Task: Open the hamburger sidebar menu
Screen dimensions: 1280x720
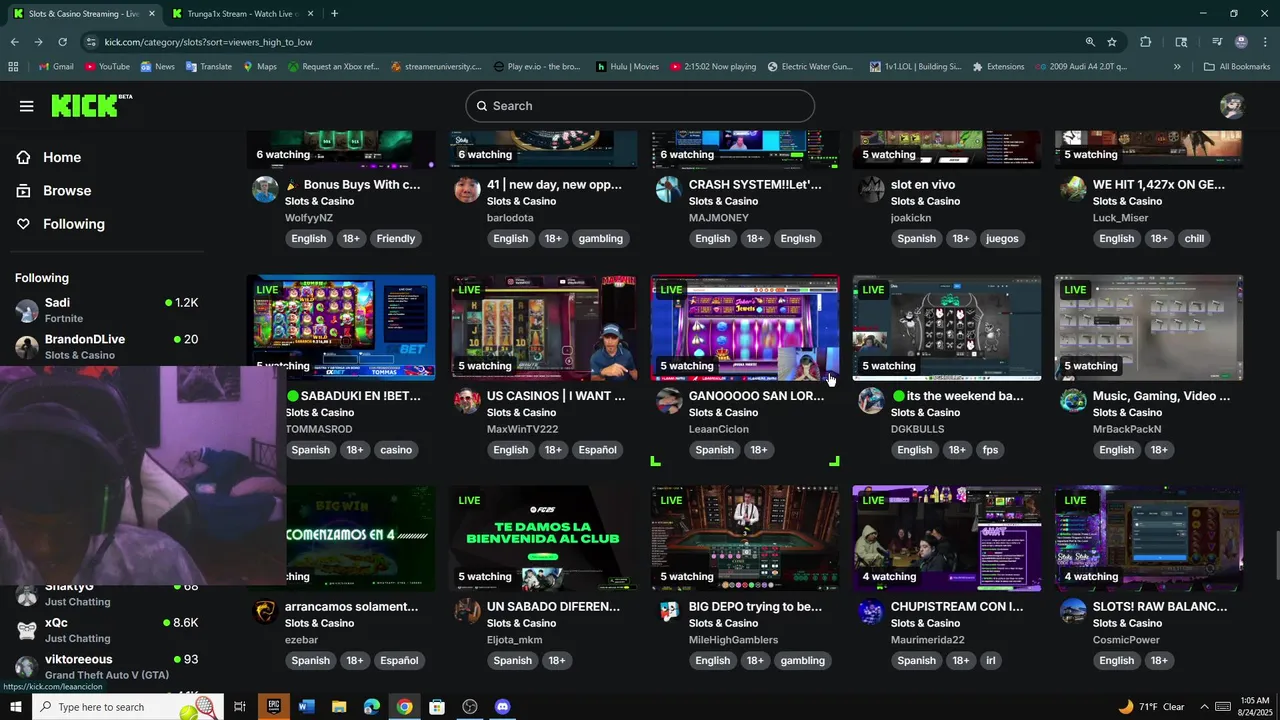Action: click(x=27, y=106)
